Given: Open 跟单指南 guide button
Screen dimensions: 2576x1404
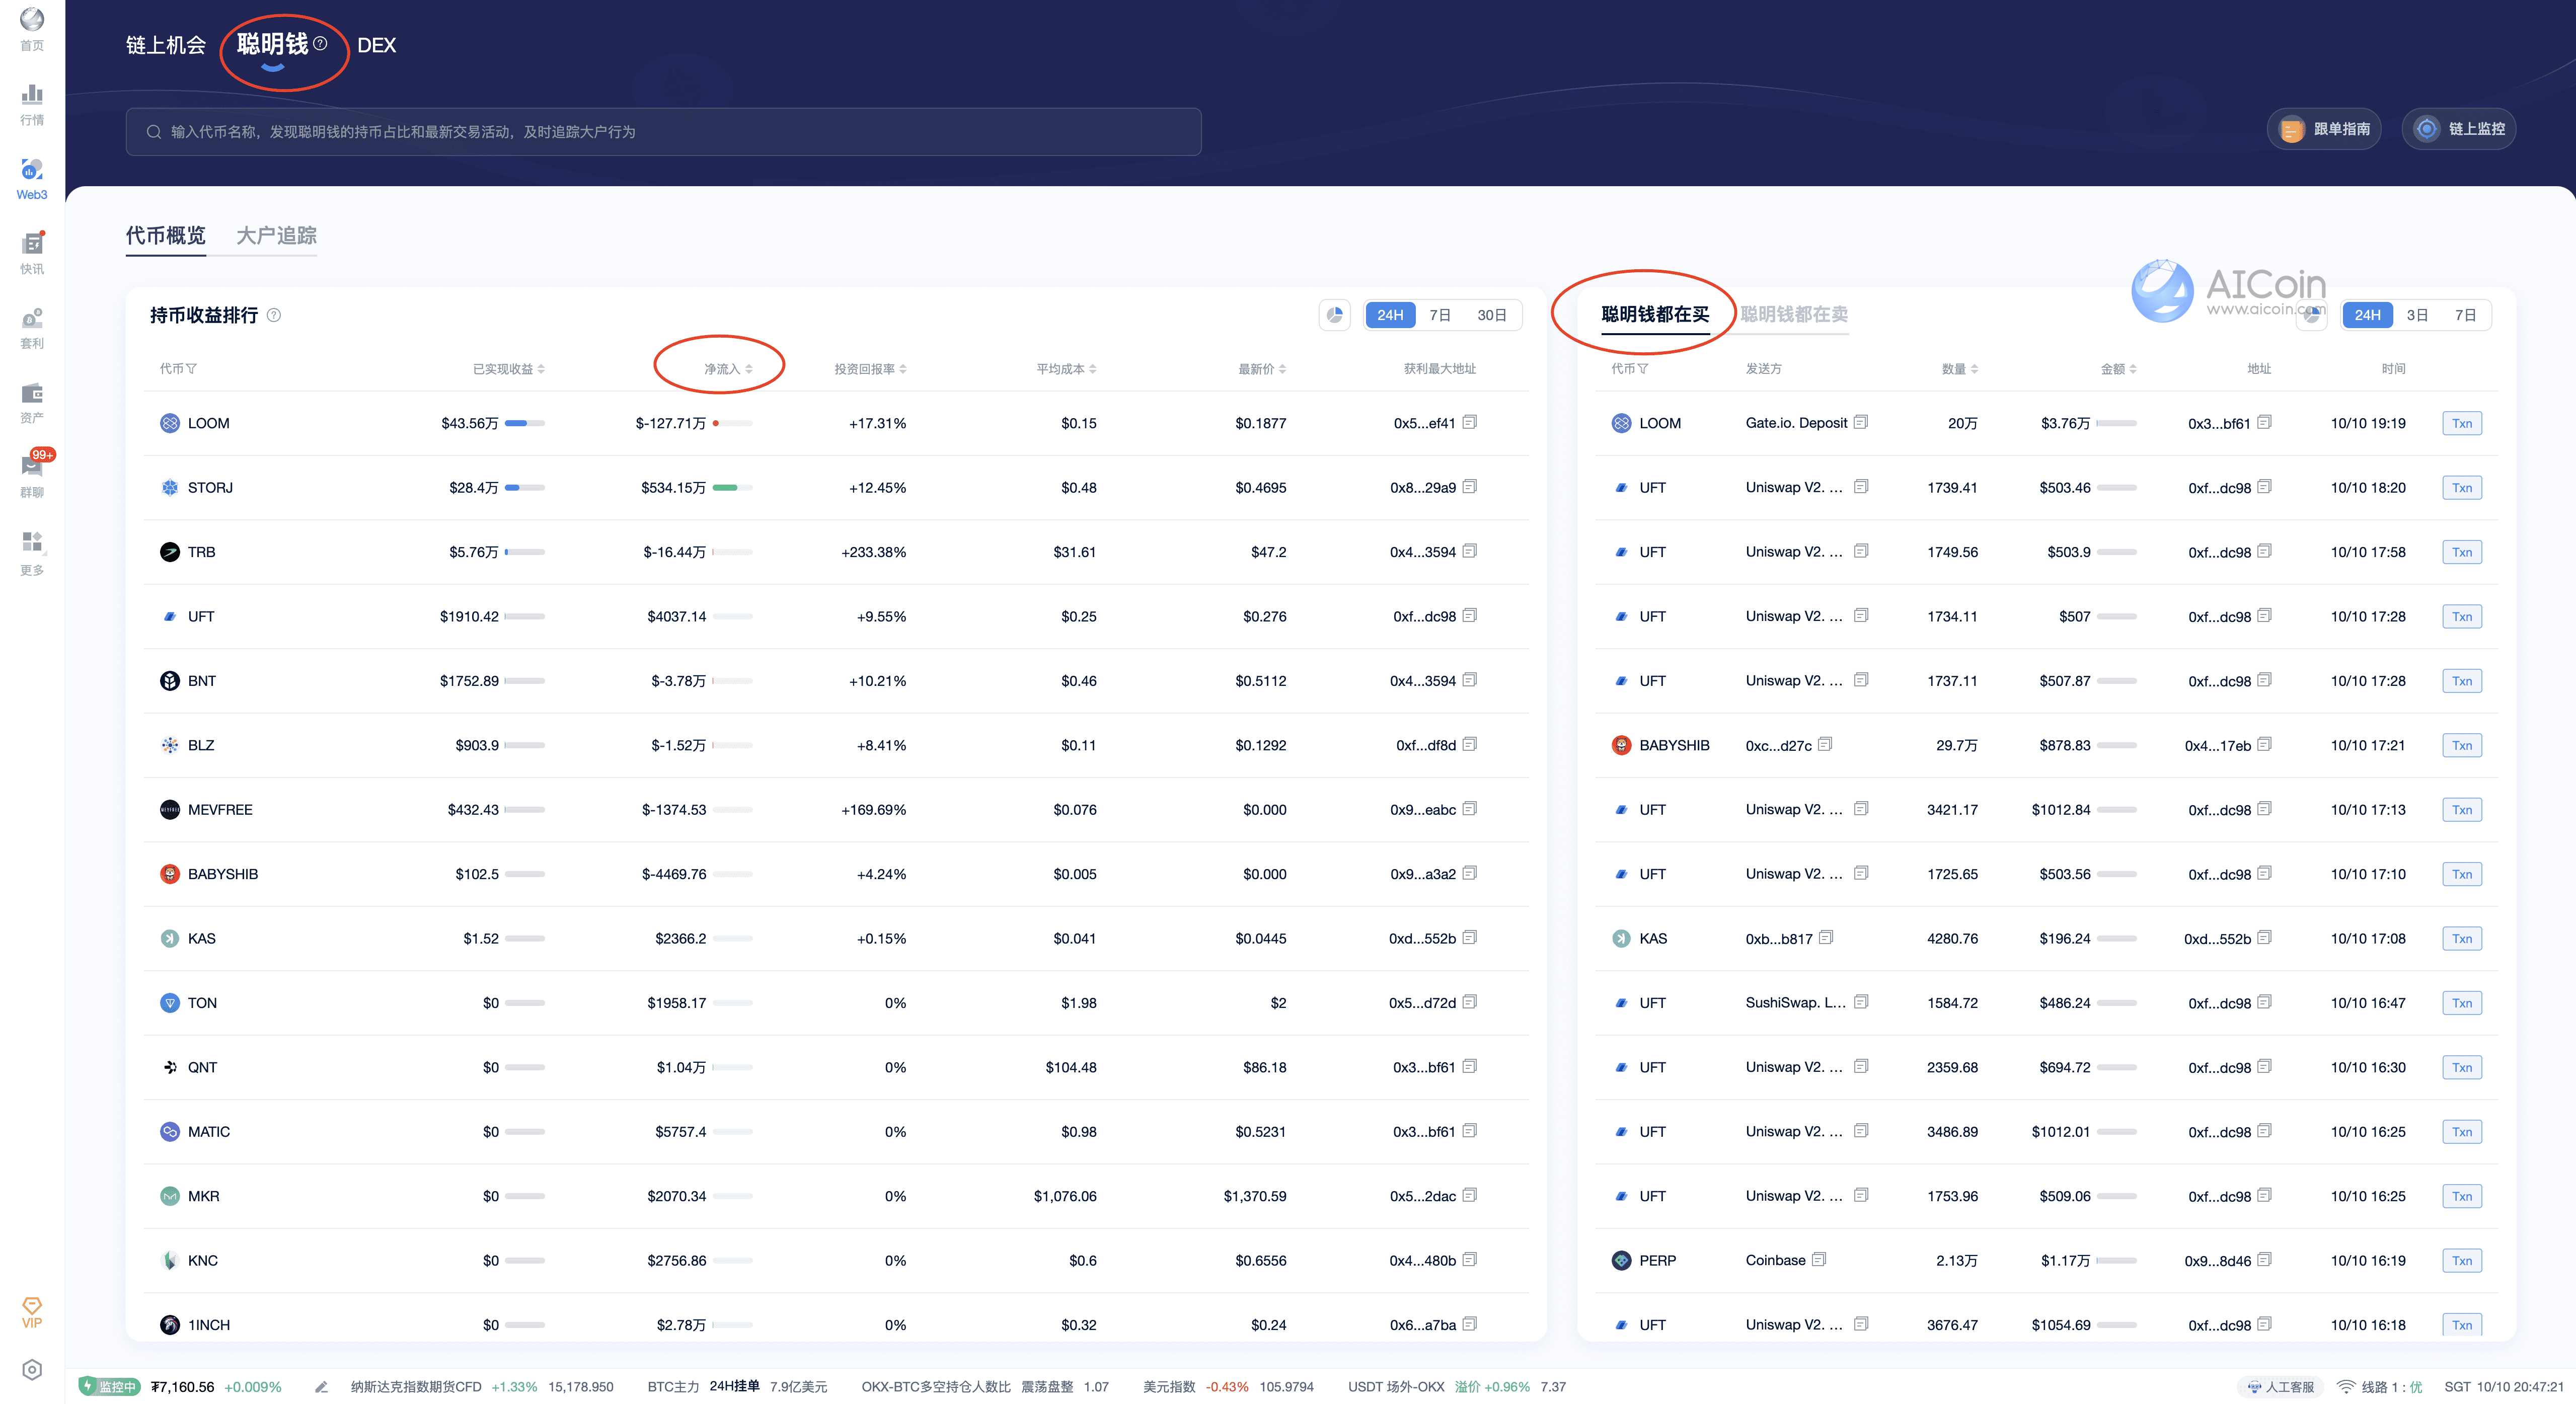Looking at the screenshot, I should coord(2325,129).
